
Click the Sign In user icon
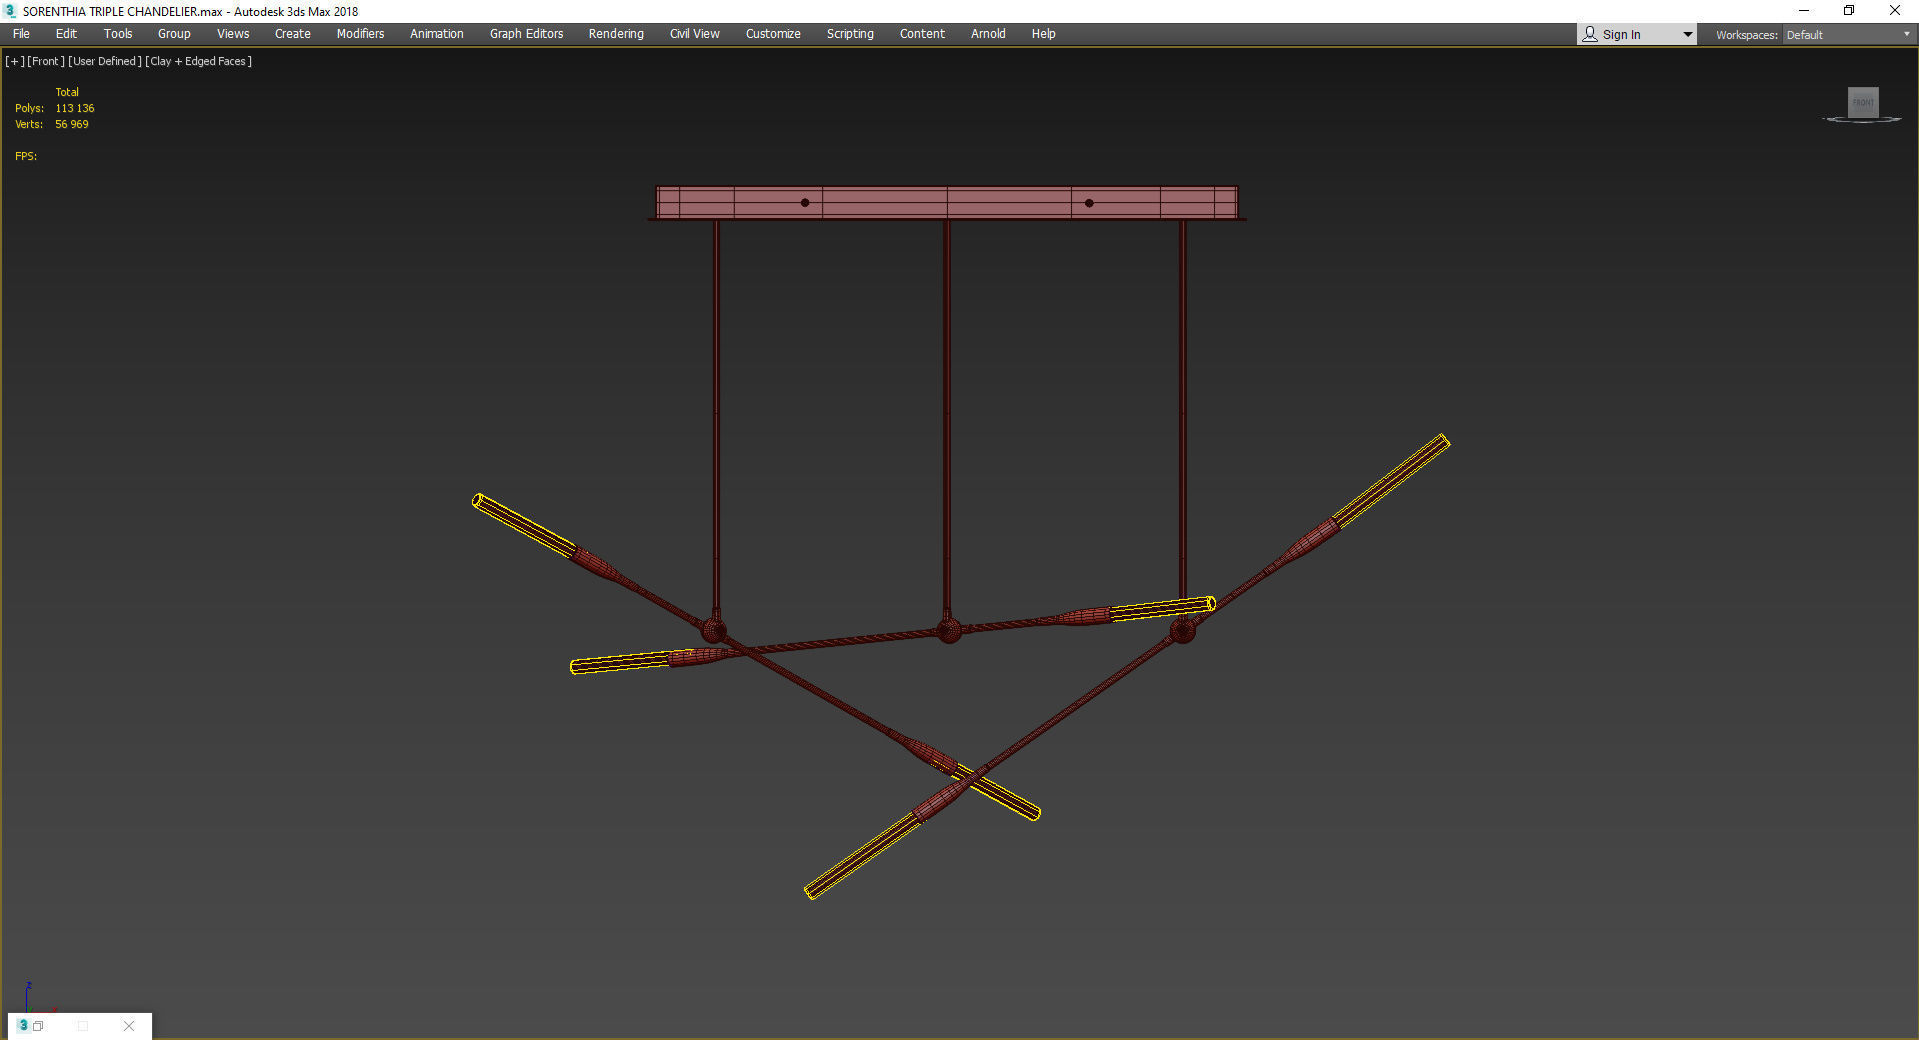pyautogui.click(x=1590, y=34)
